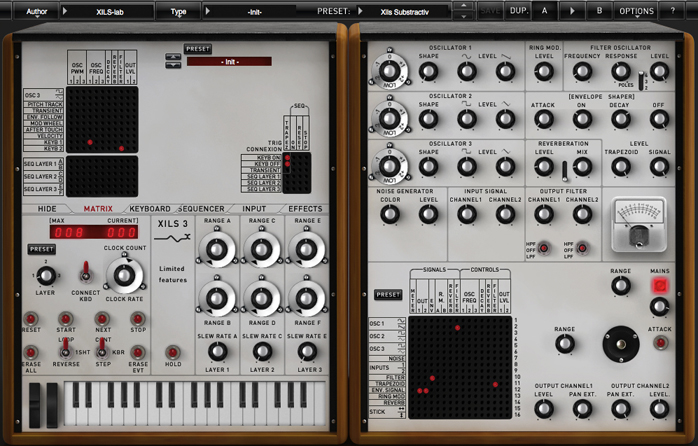Click the Ring Mod LEVEL knob
The width and height of the screenshot is (698, 446).
click(x=544, y=71)
